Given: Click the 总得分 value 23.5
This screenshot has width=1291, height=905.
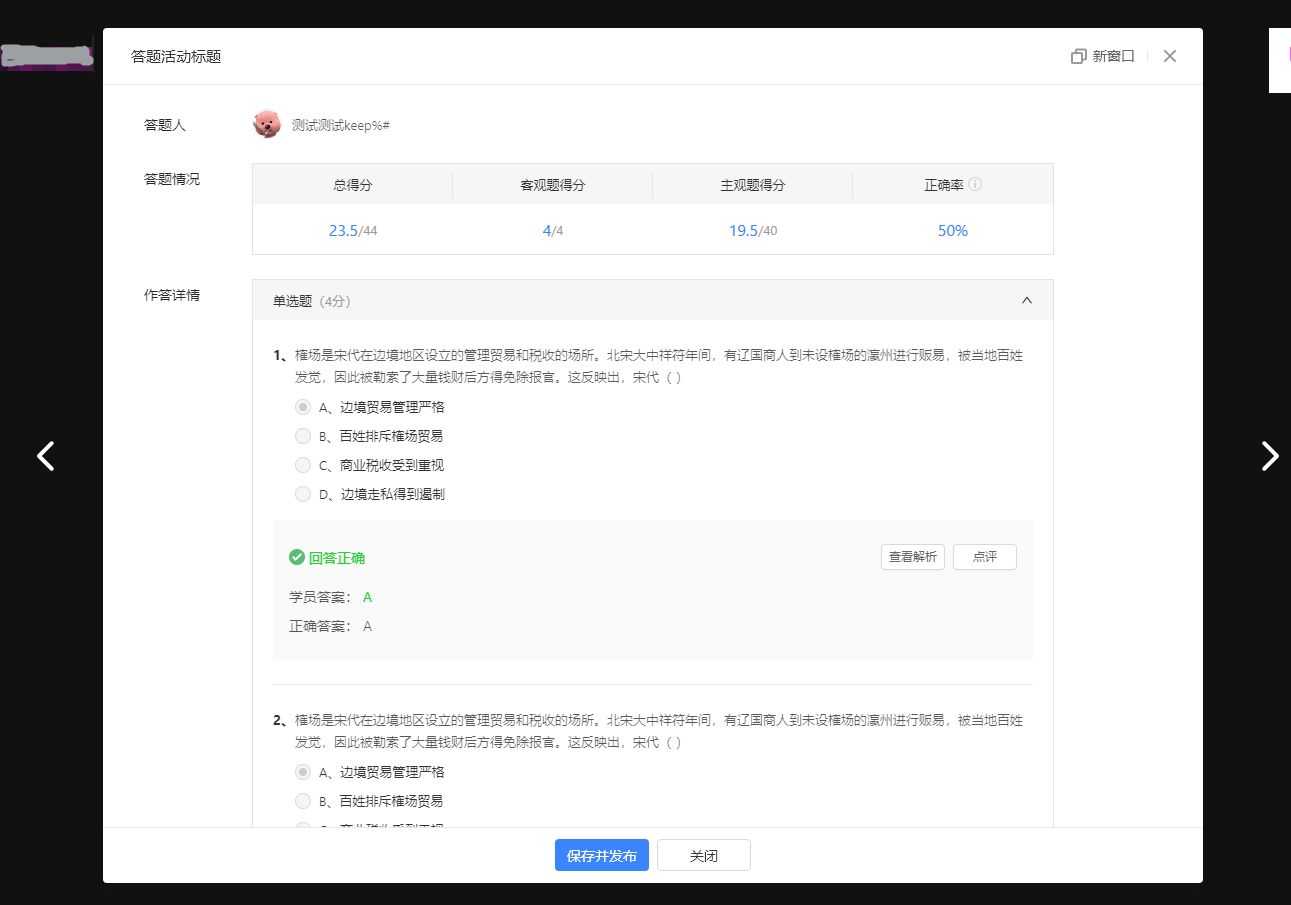Looking at the screenshot, I should point(343,231).
